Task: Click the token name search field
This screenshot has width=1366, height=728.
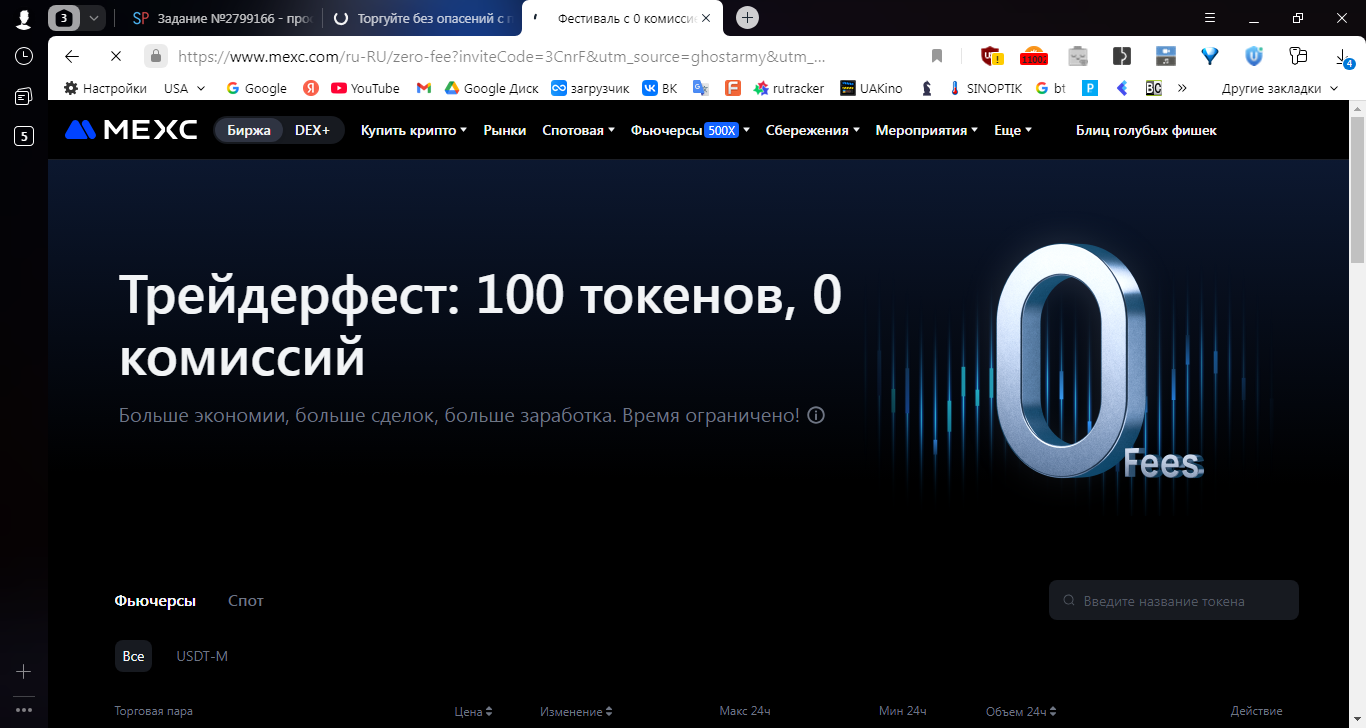Action: click(1174, 601)
